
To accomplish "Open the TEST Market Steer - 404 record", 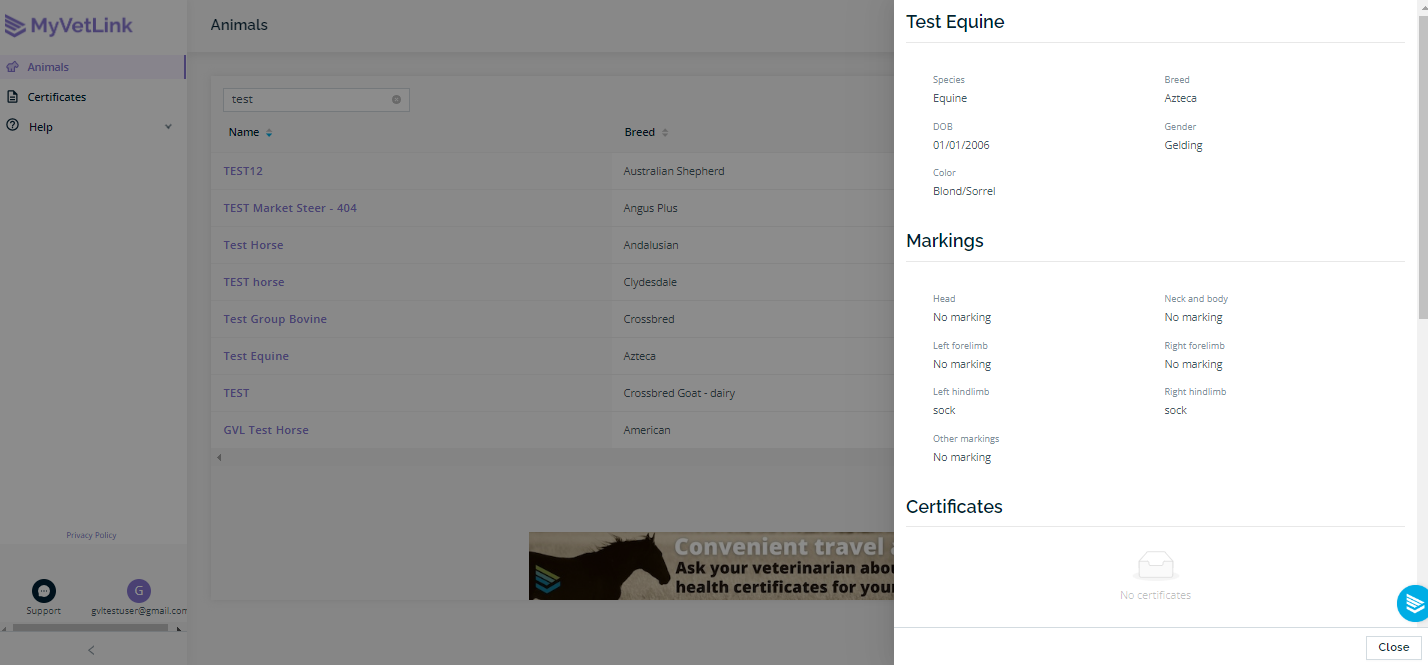I will (x=290, y=208).
